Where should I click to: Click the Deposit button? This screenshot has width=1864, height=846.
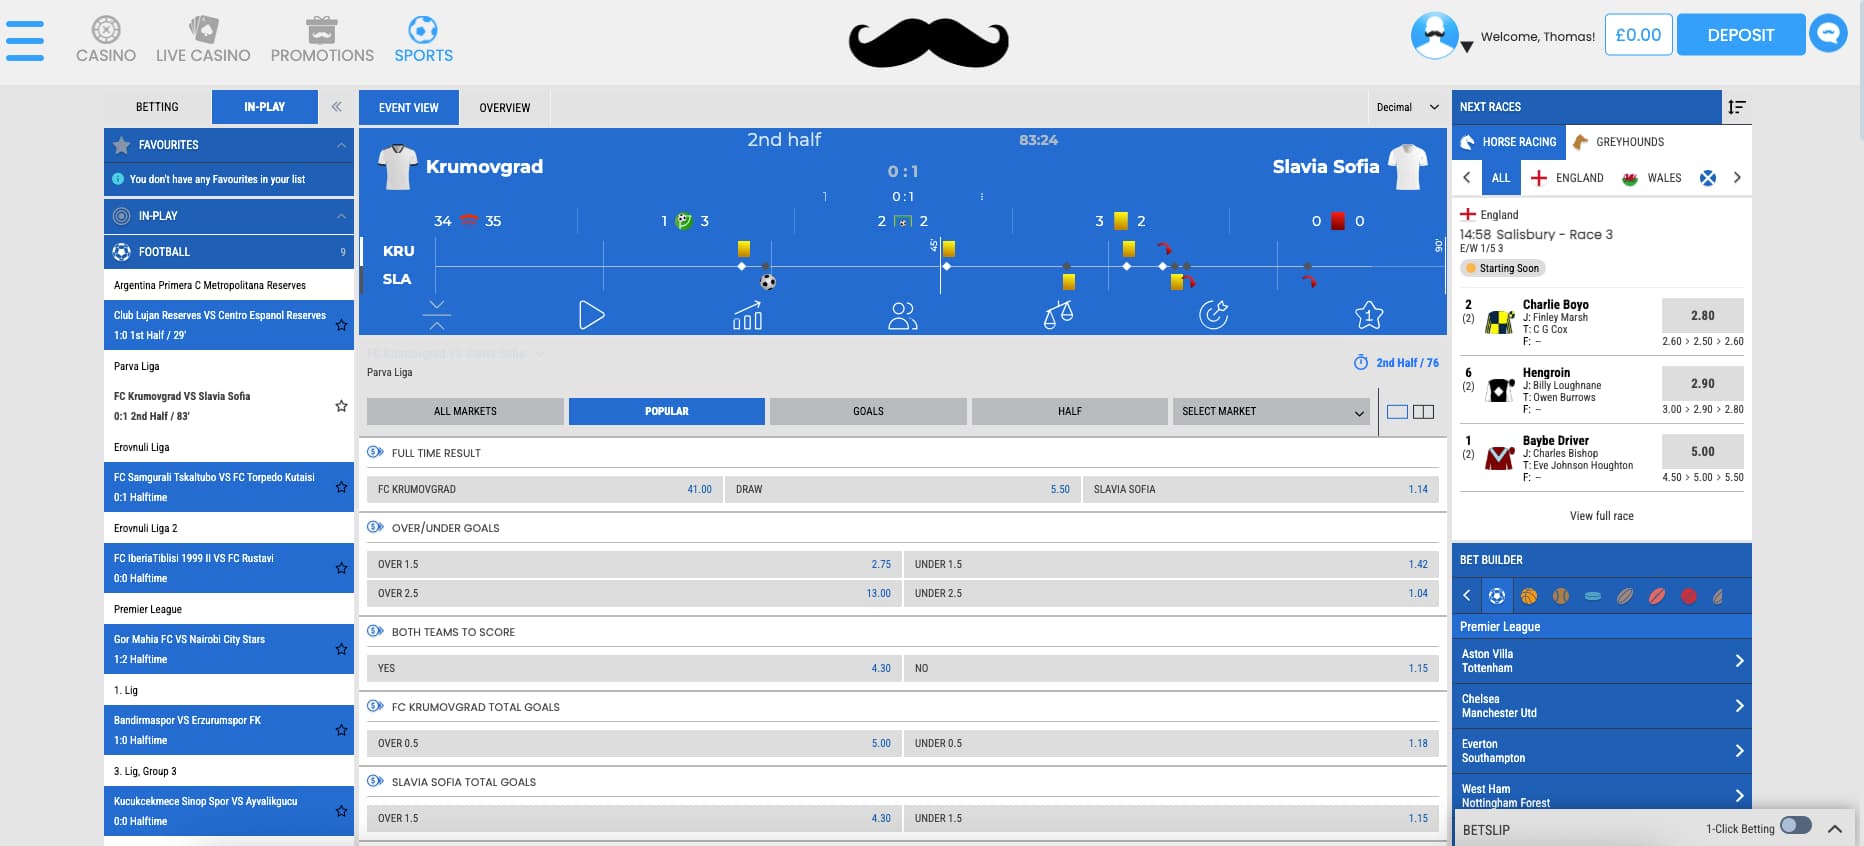click(x=1741, y=34)
